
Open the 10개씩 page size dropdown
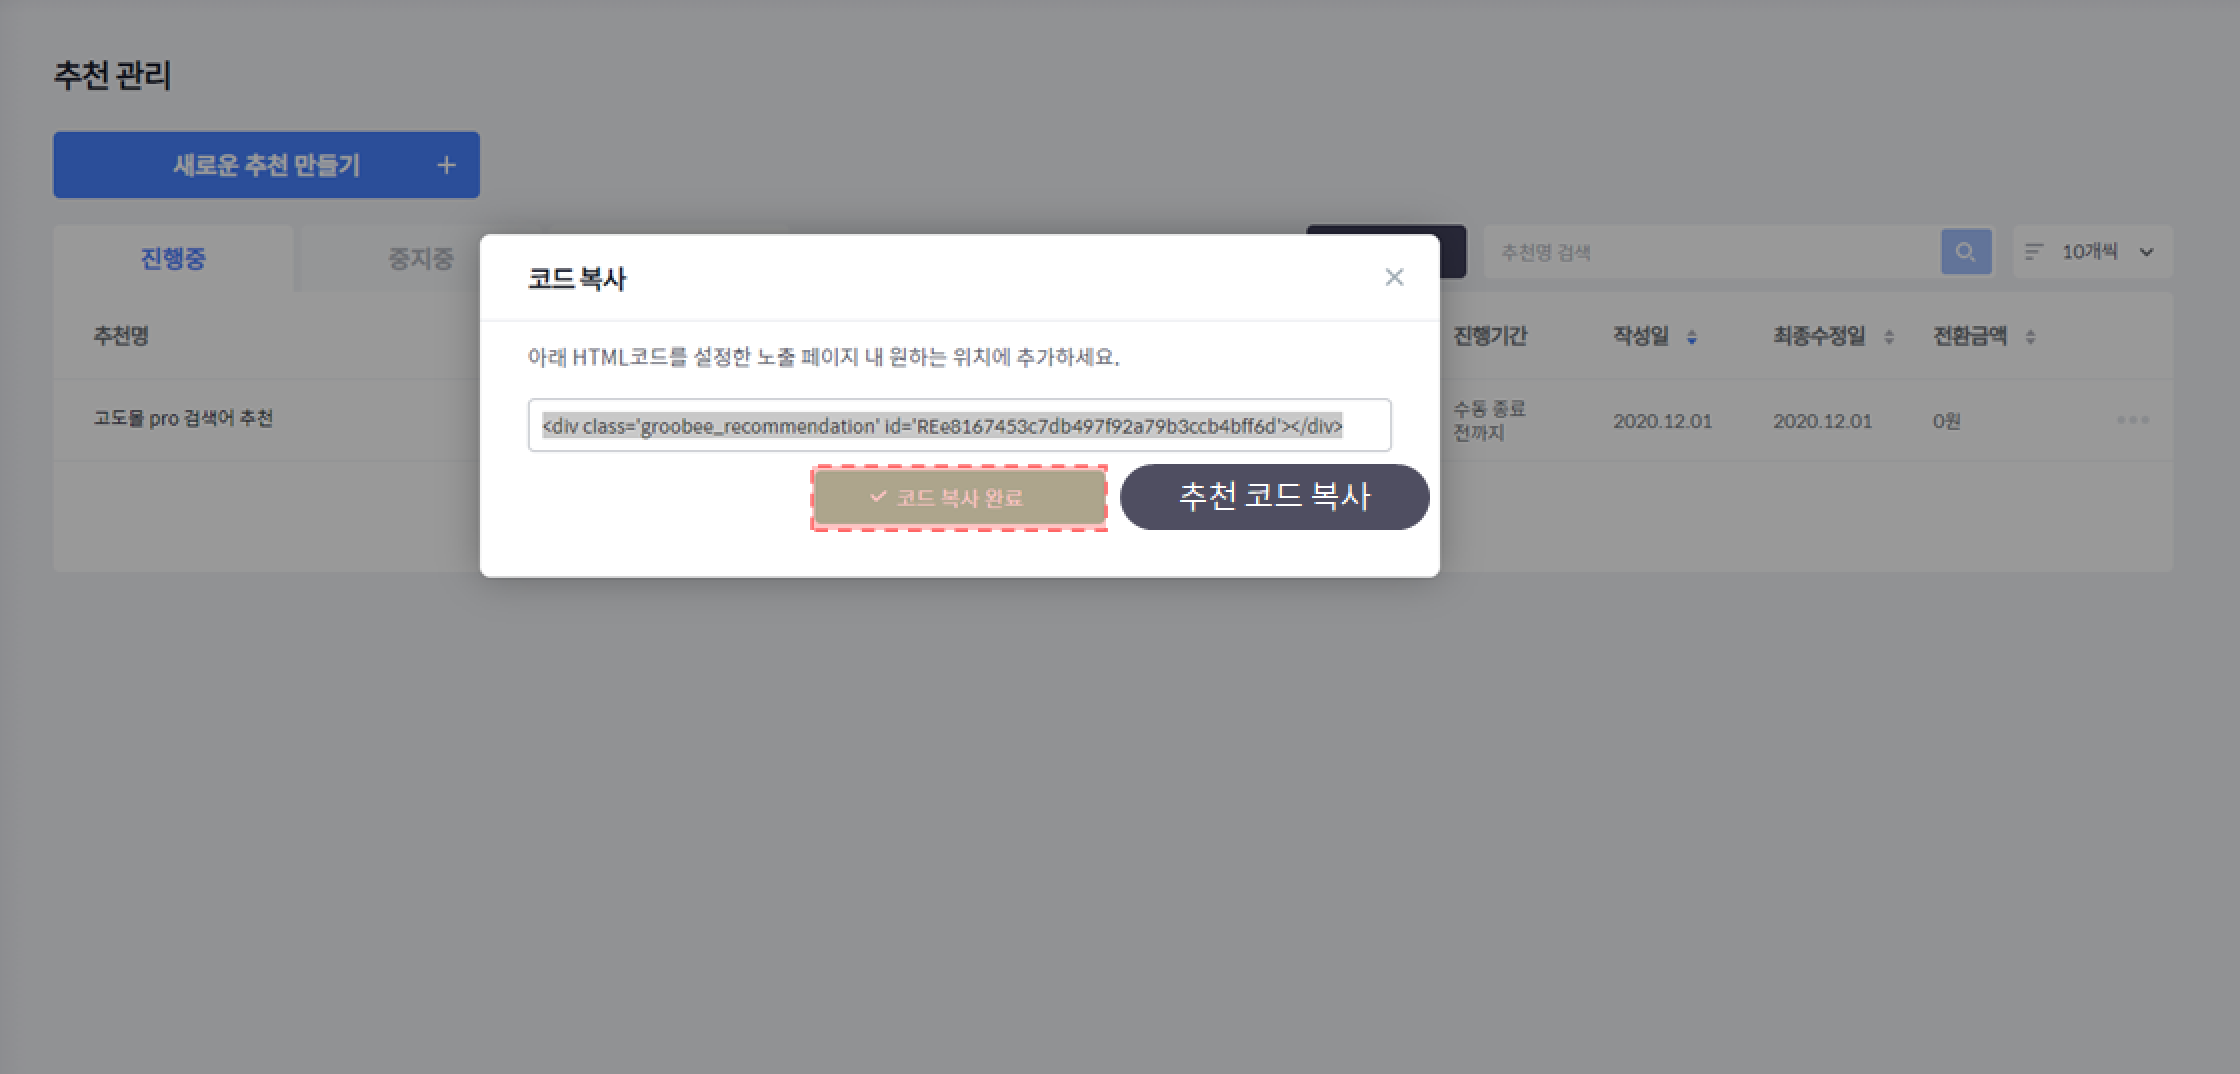click(2091, 252)
